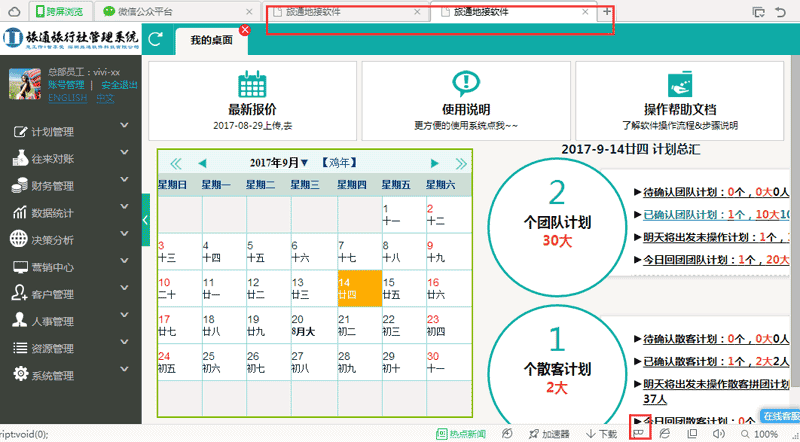
Task: Switch language to ENGLISH
Action: point(68,99)
